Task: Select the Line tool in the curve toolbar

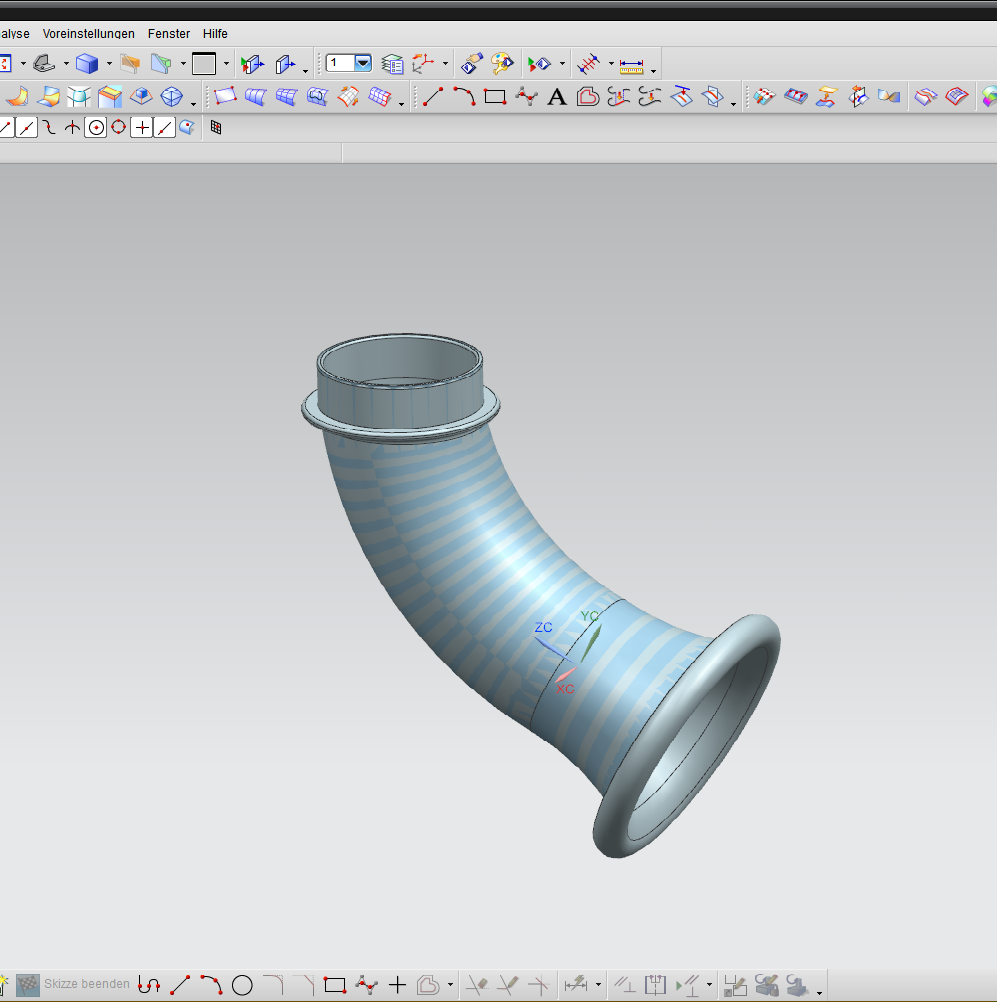Action: 433,97
